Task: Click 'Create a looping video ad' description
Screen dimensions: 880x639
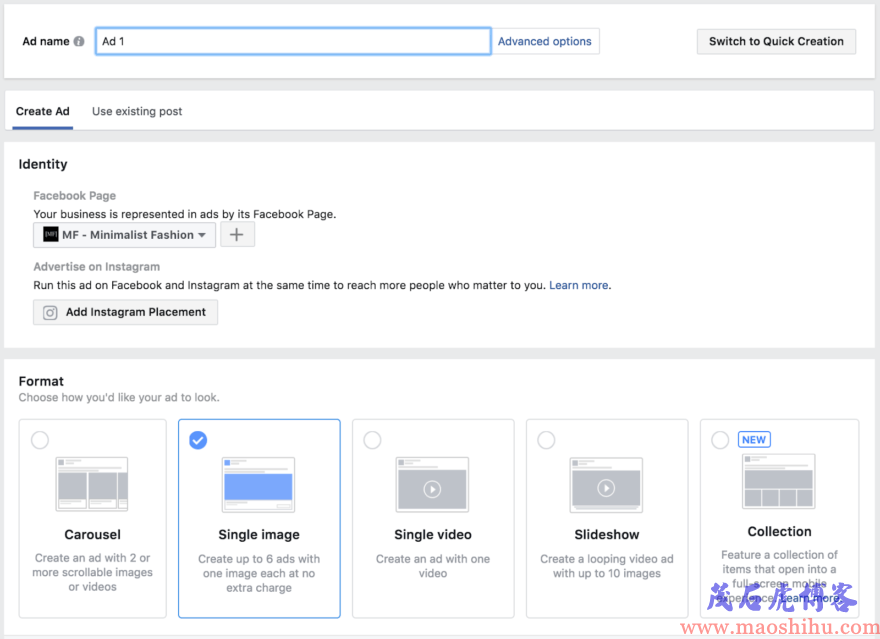Action: click(607, 566)
